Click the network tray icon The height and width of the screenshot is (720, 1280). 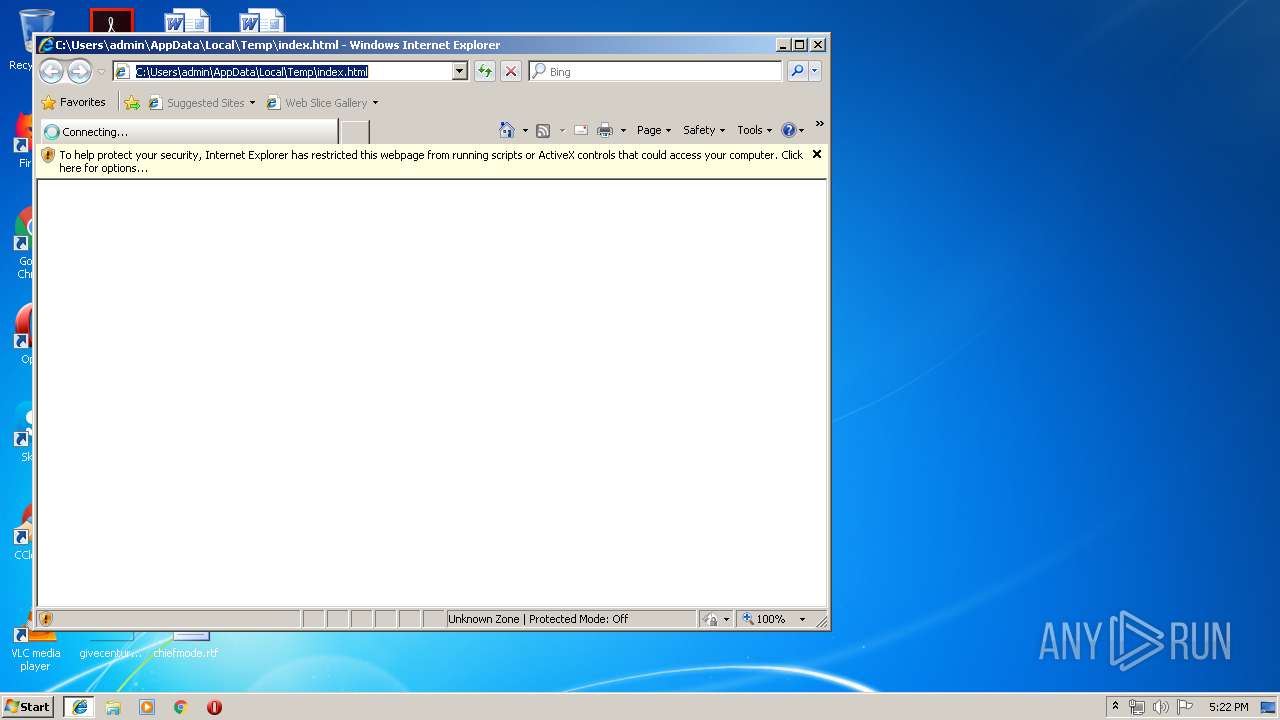point(1137,707)
